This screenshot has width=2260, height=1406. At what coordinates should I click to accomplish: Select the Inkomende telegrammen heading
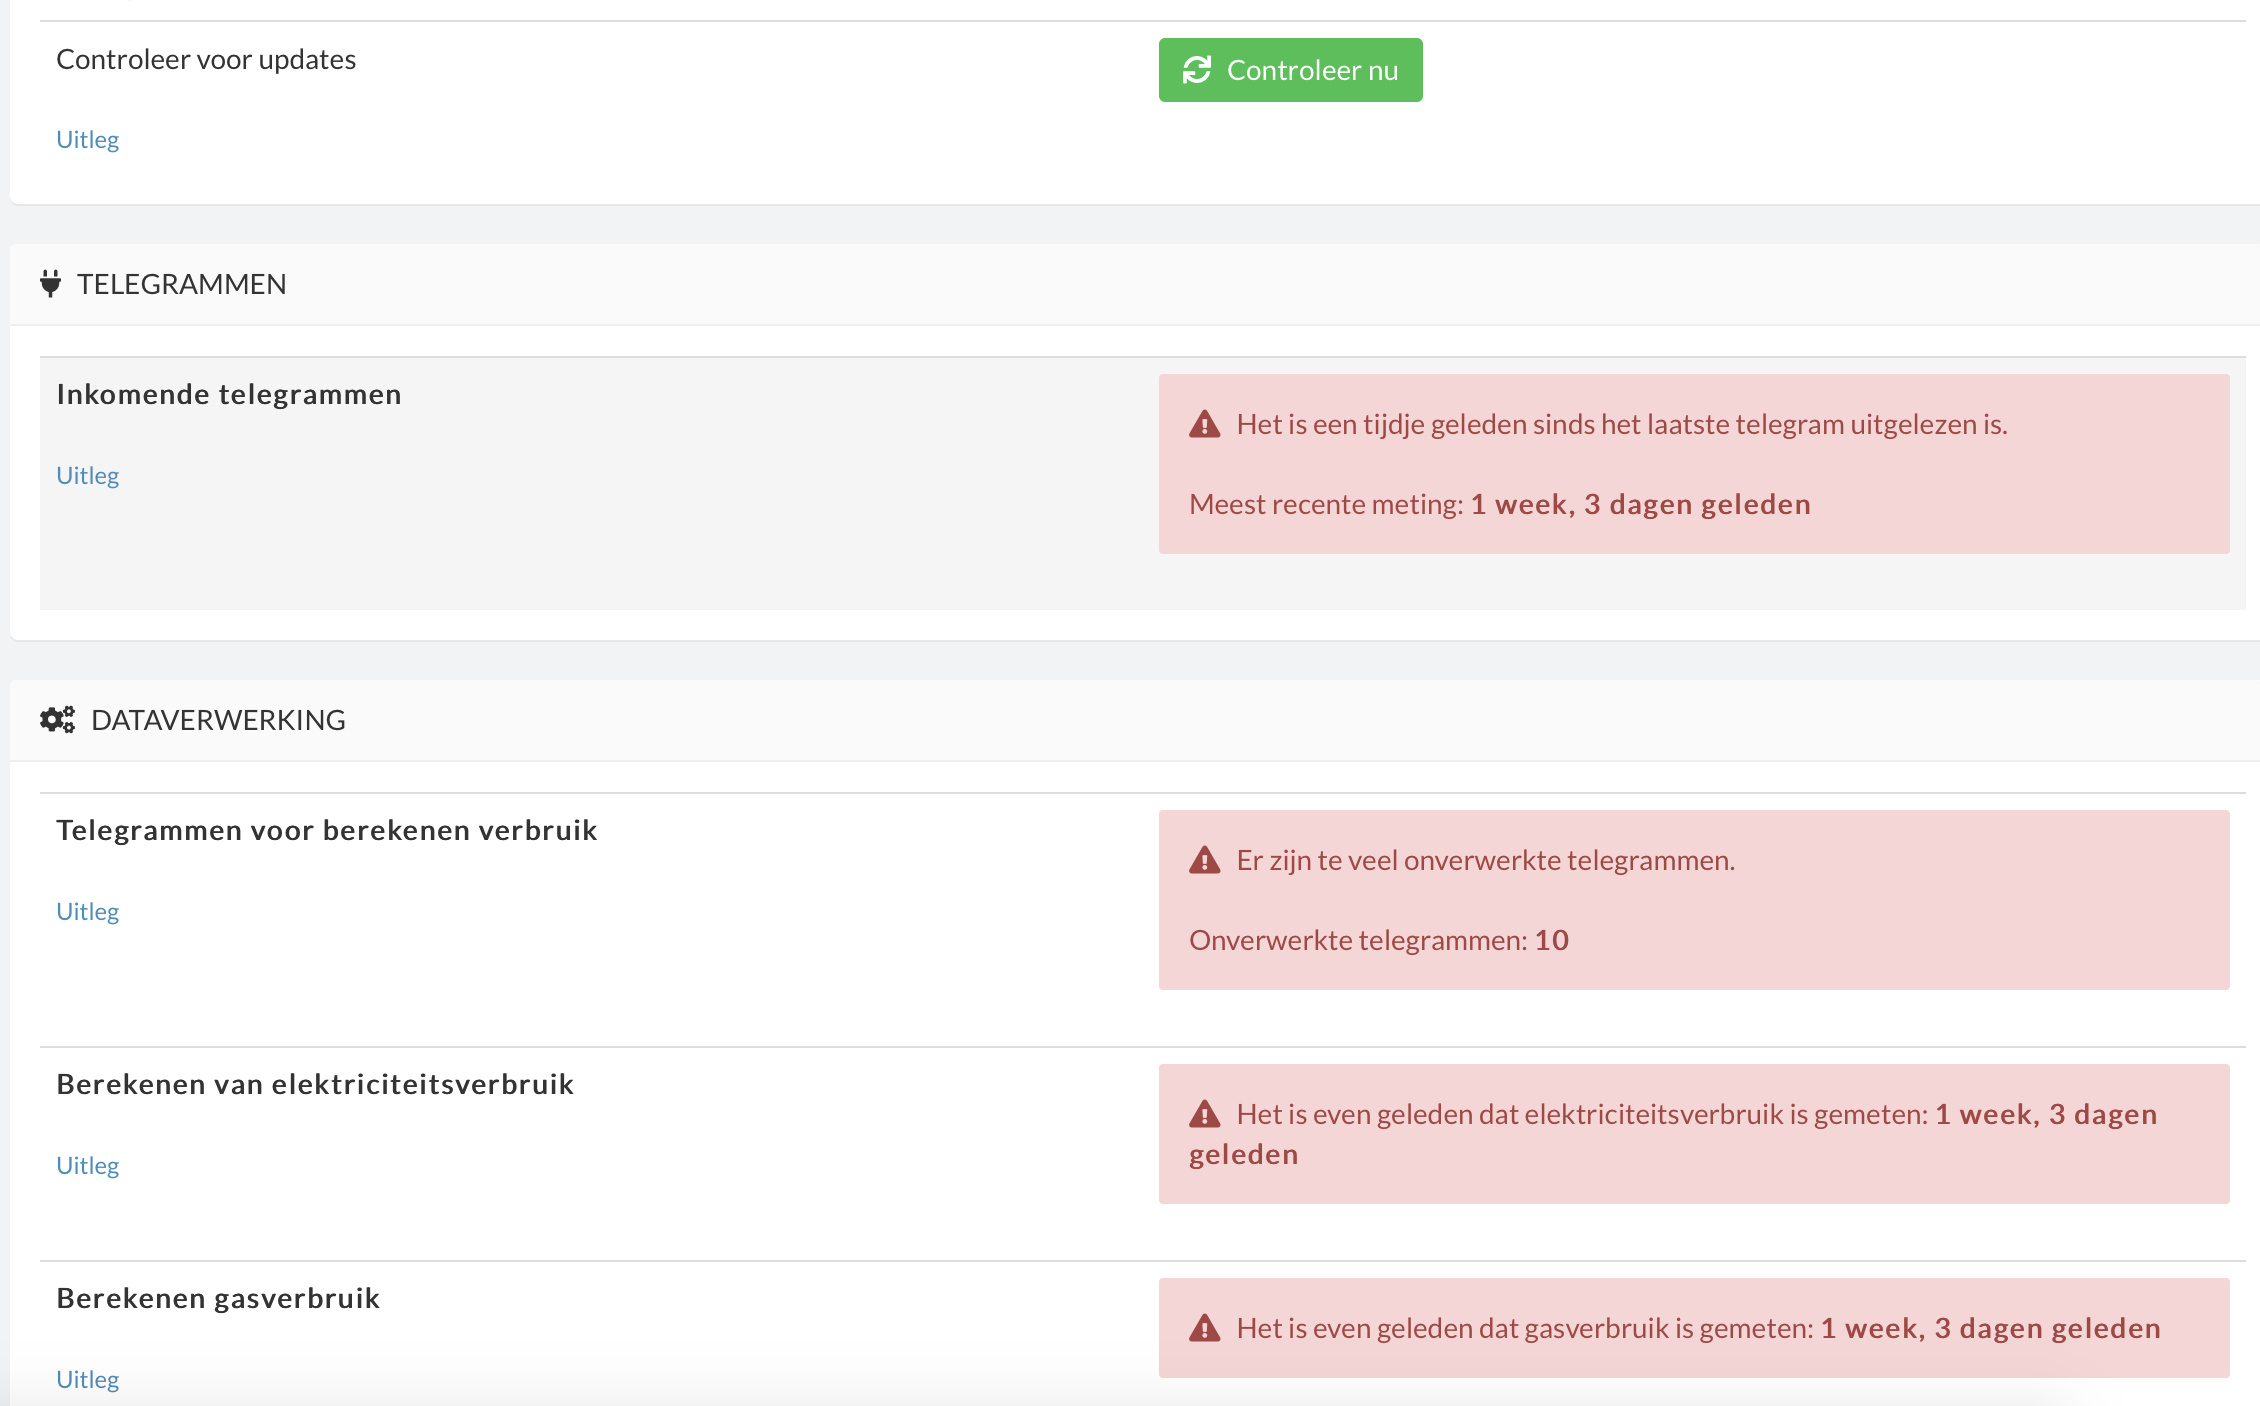point(228,393)
